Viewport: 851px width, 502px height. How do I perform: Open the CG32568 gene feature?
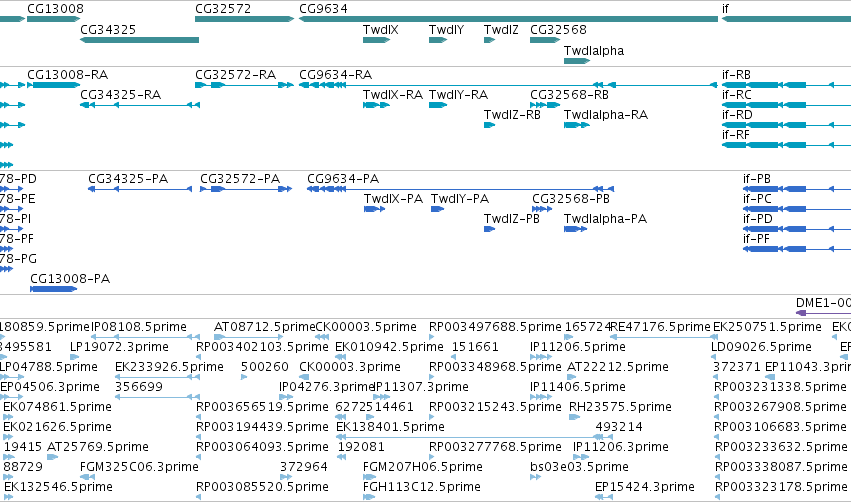[x=545, y=40]
